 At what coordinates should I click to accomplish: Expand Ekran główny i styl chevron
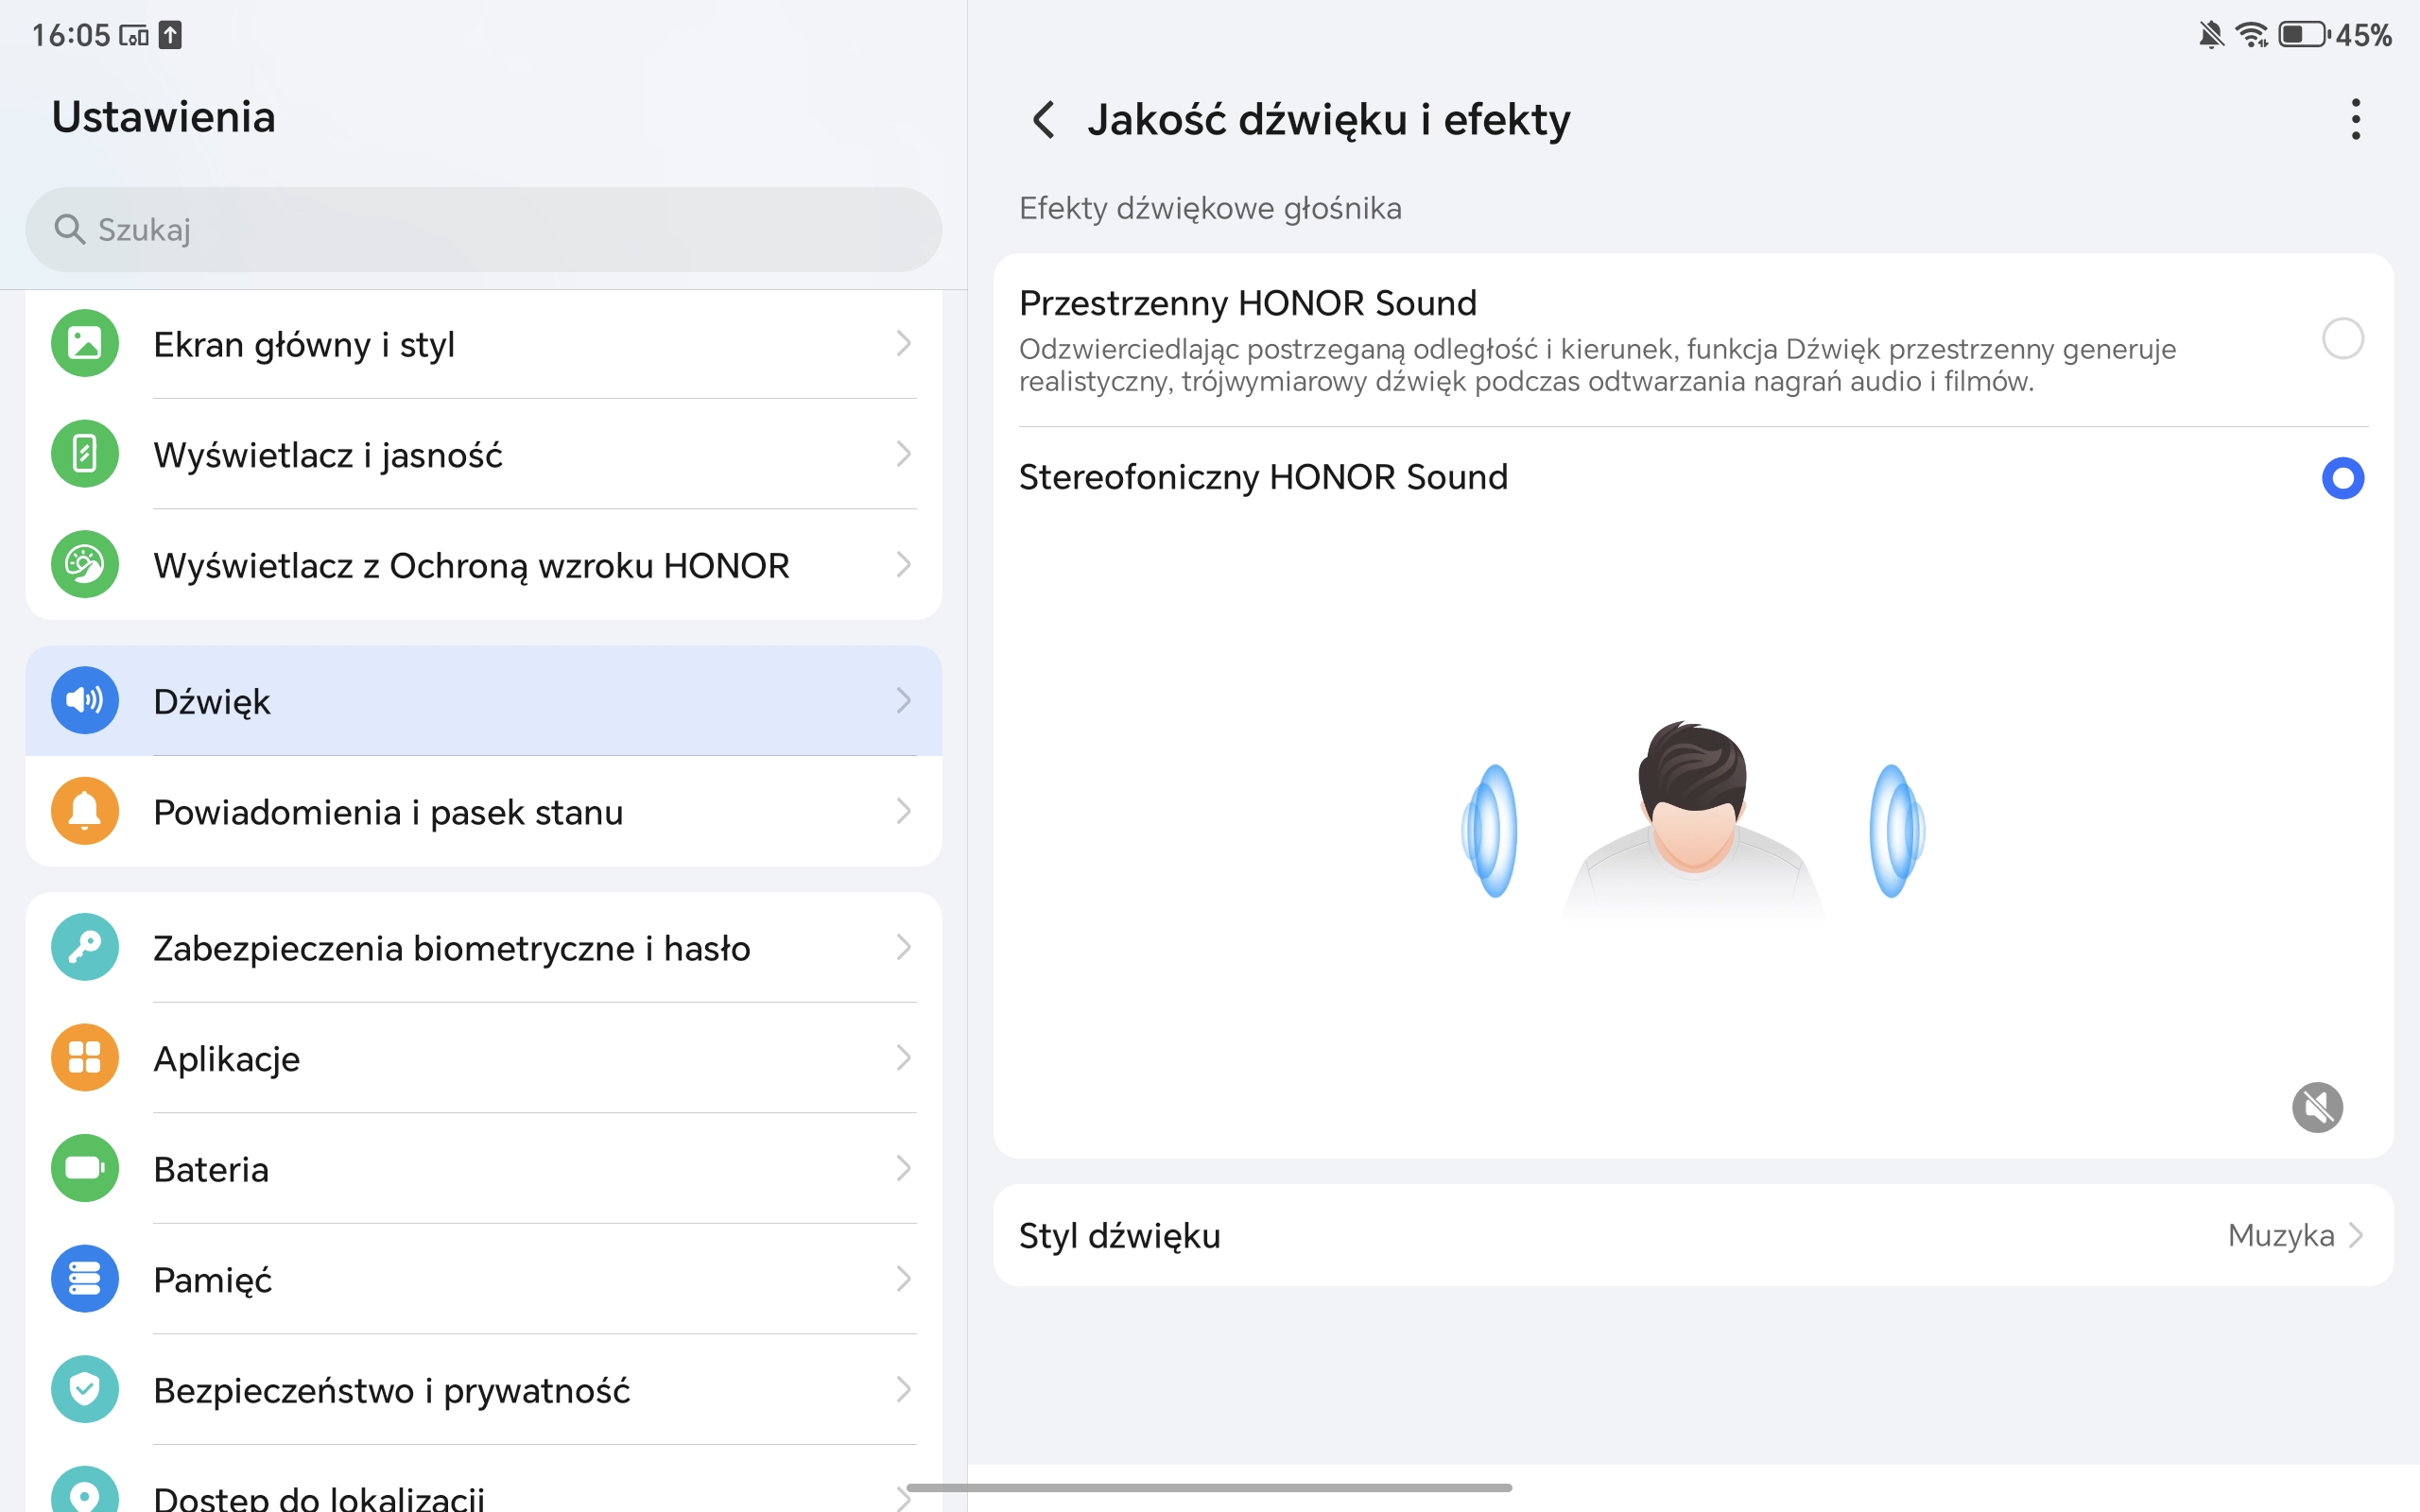pos(903,344)
